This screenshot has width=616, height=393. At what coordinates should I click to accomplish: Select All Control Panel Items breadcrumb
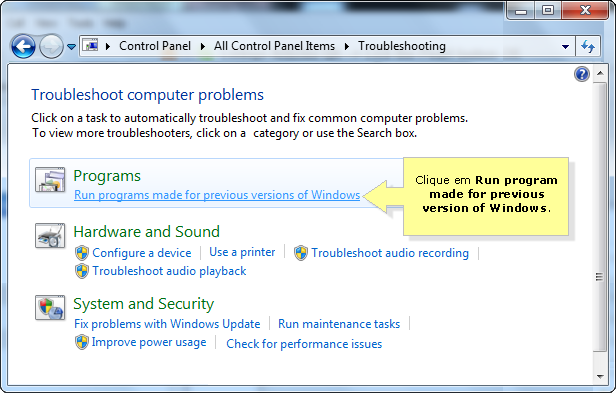(274, 46)
